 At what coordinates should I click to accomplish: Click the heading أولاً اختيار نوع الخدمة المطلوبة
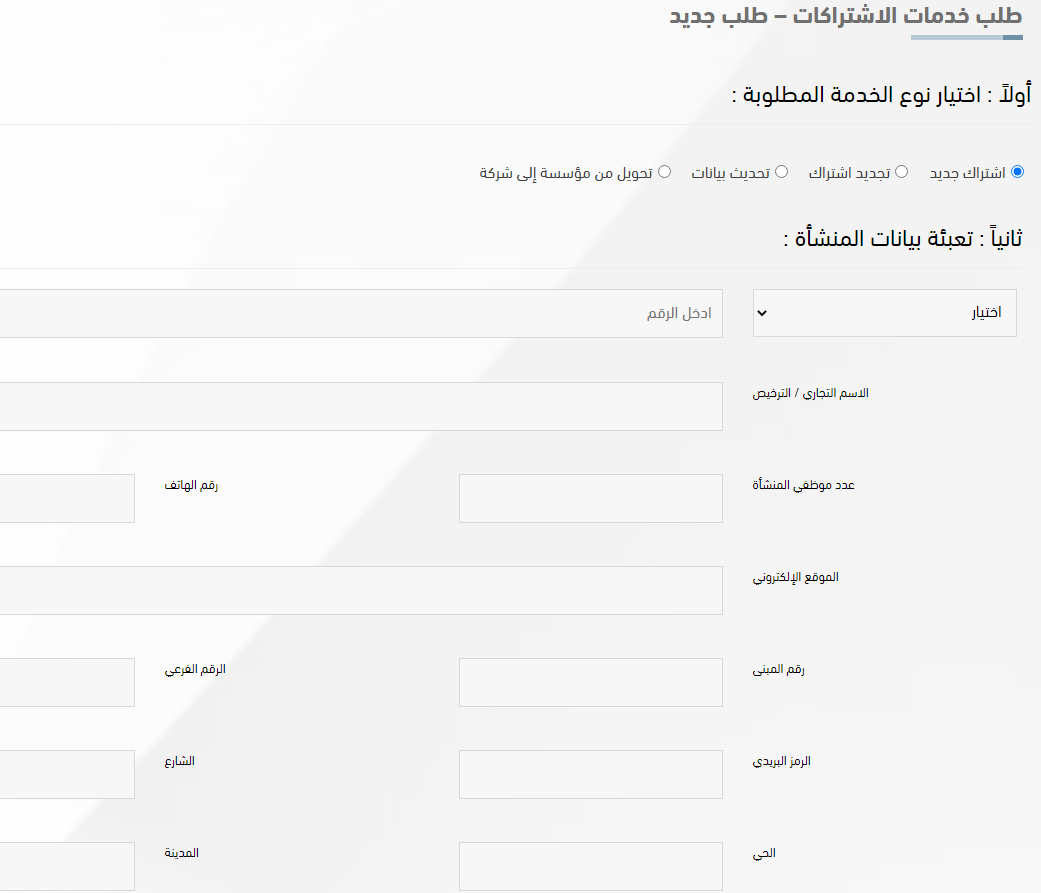tap(881, 95)
